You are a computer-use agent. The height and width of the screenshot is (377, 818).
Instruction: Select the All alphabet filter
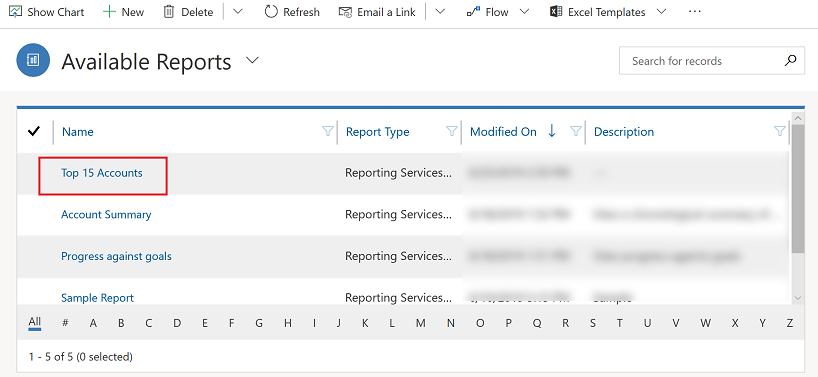pyautogui.click(x=34, y=322)
